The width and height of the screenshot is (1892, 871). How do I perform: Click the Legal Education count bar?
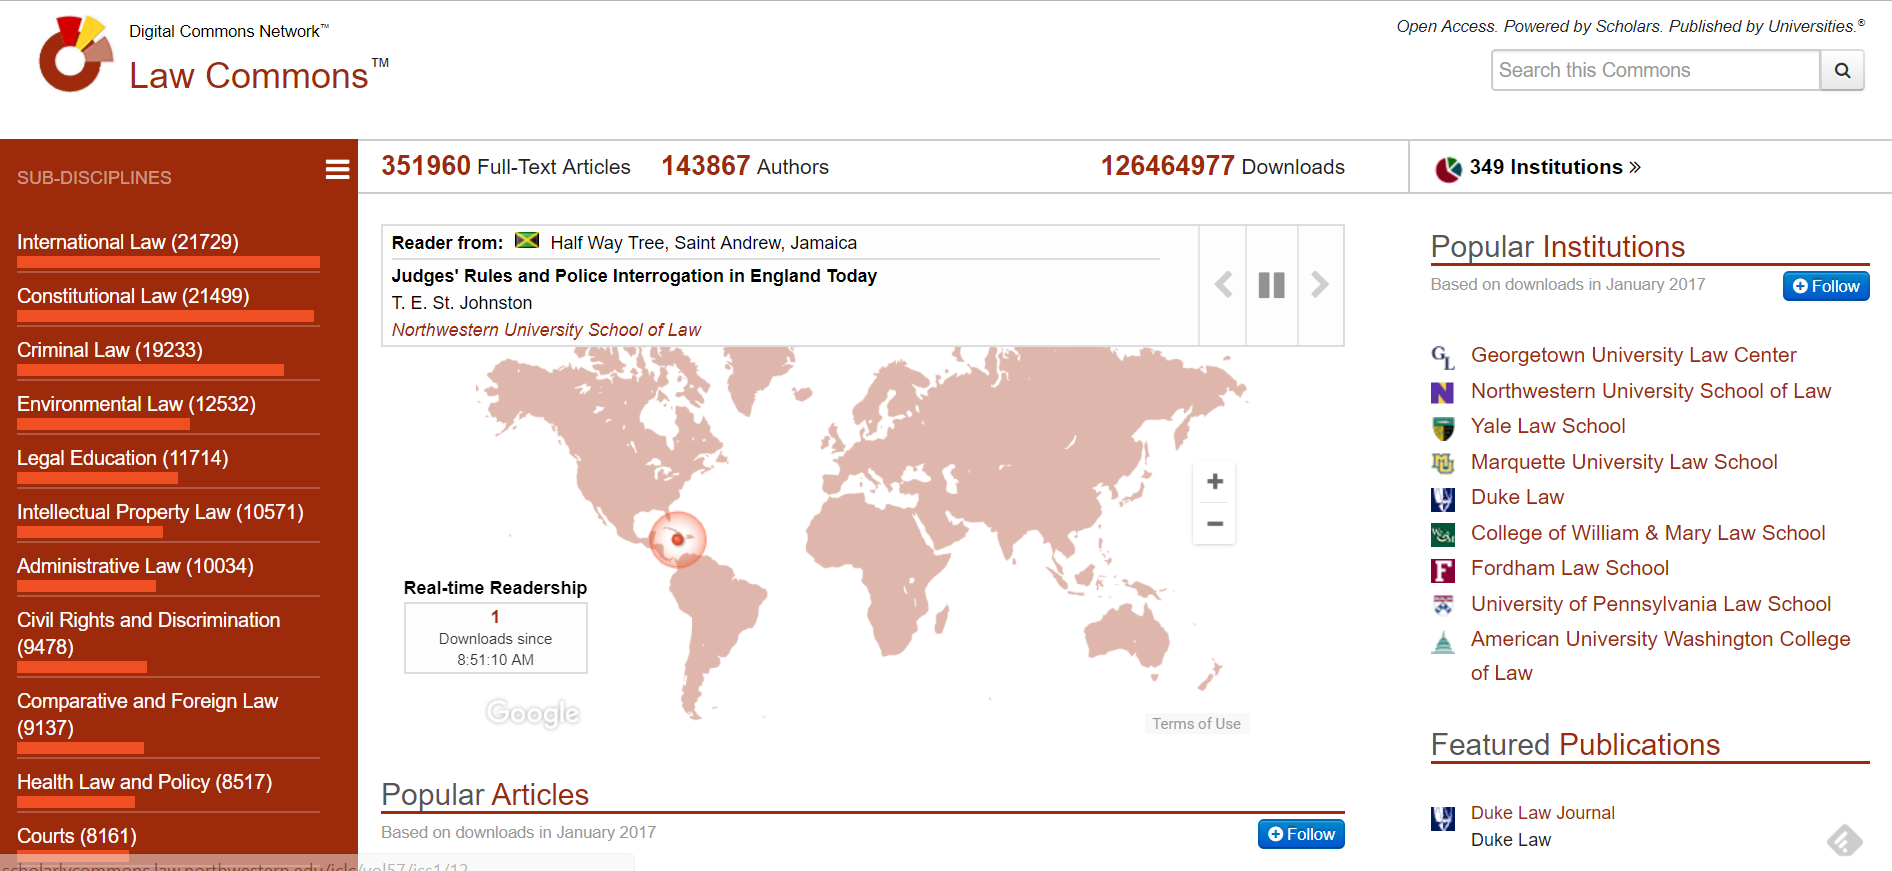tap(97, 479)
